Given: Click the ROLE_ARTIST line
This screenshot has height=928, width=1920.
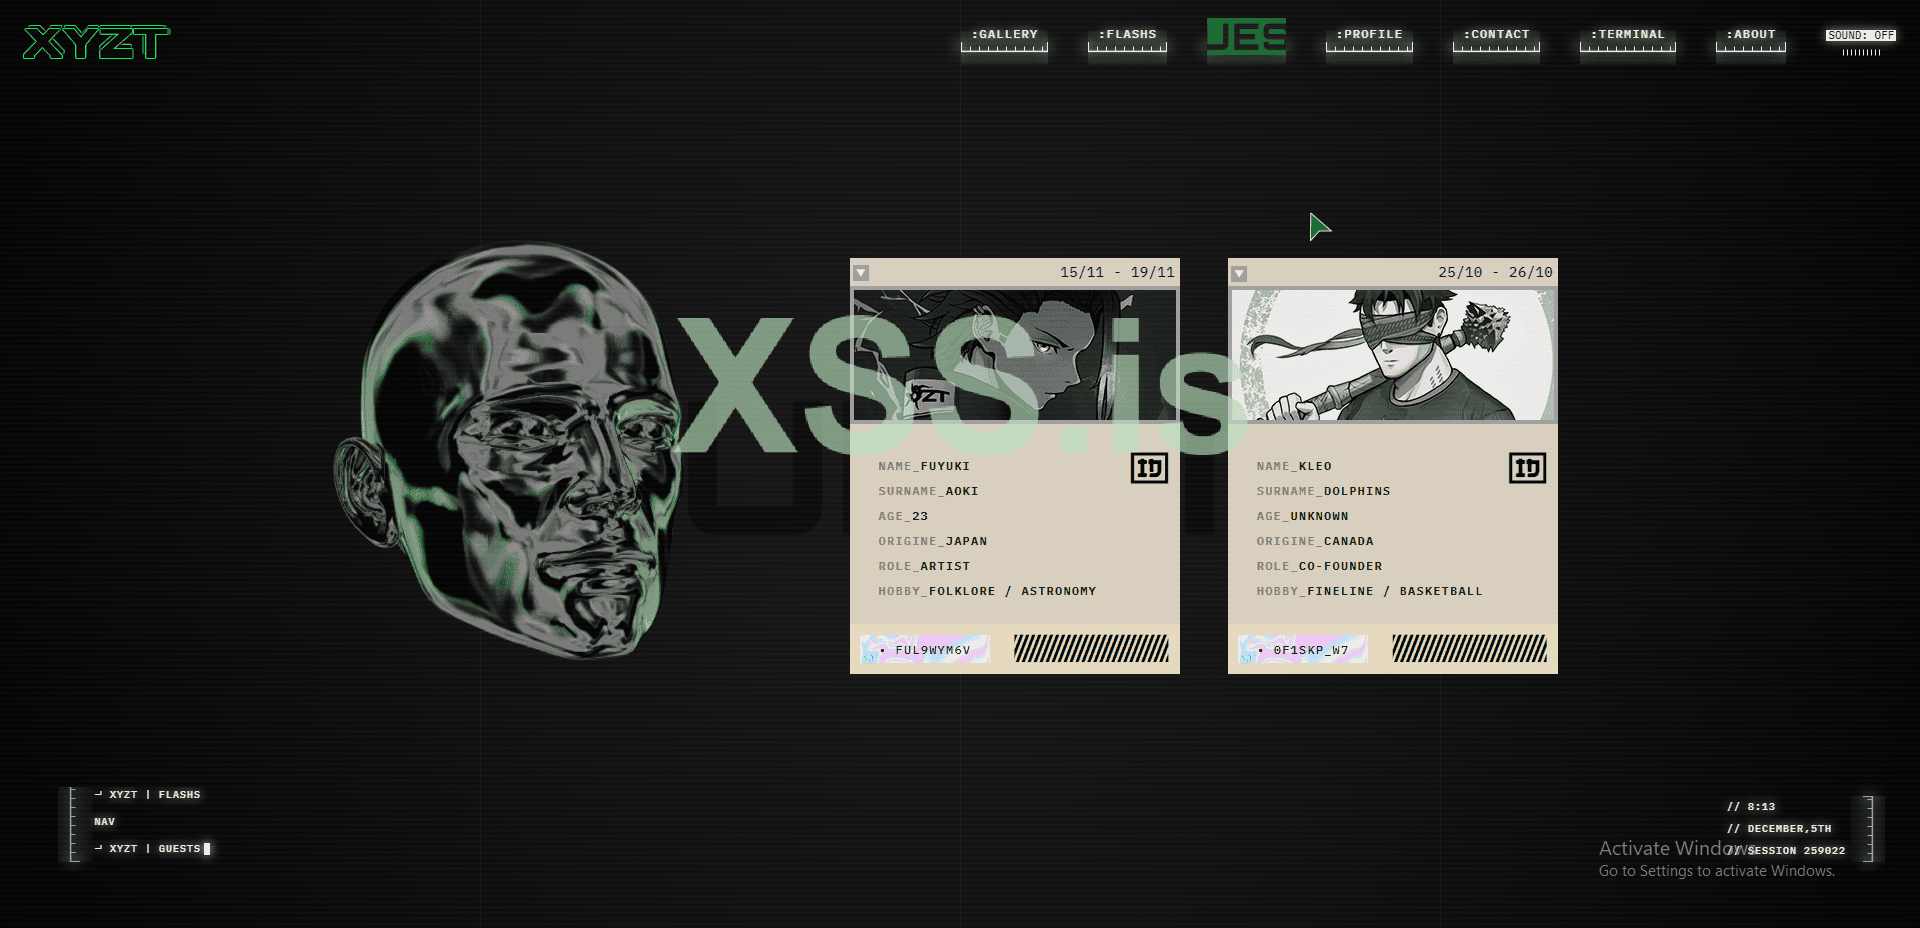Looking at the screenshot, I should pos(924,566).
